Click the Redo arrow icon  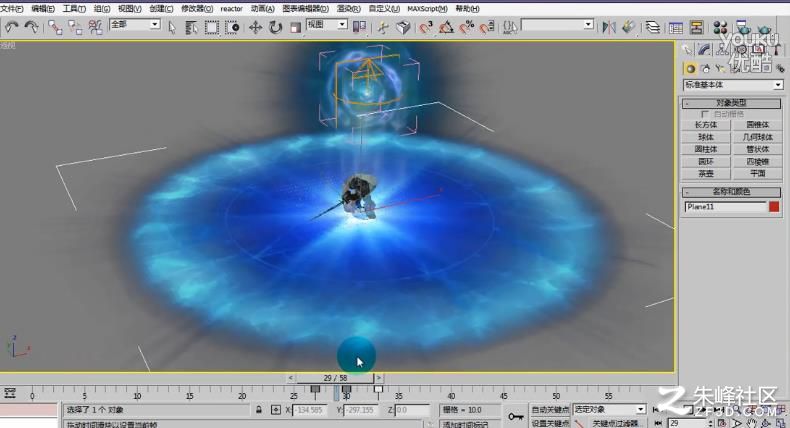point(32,27)
